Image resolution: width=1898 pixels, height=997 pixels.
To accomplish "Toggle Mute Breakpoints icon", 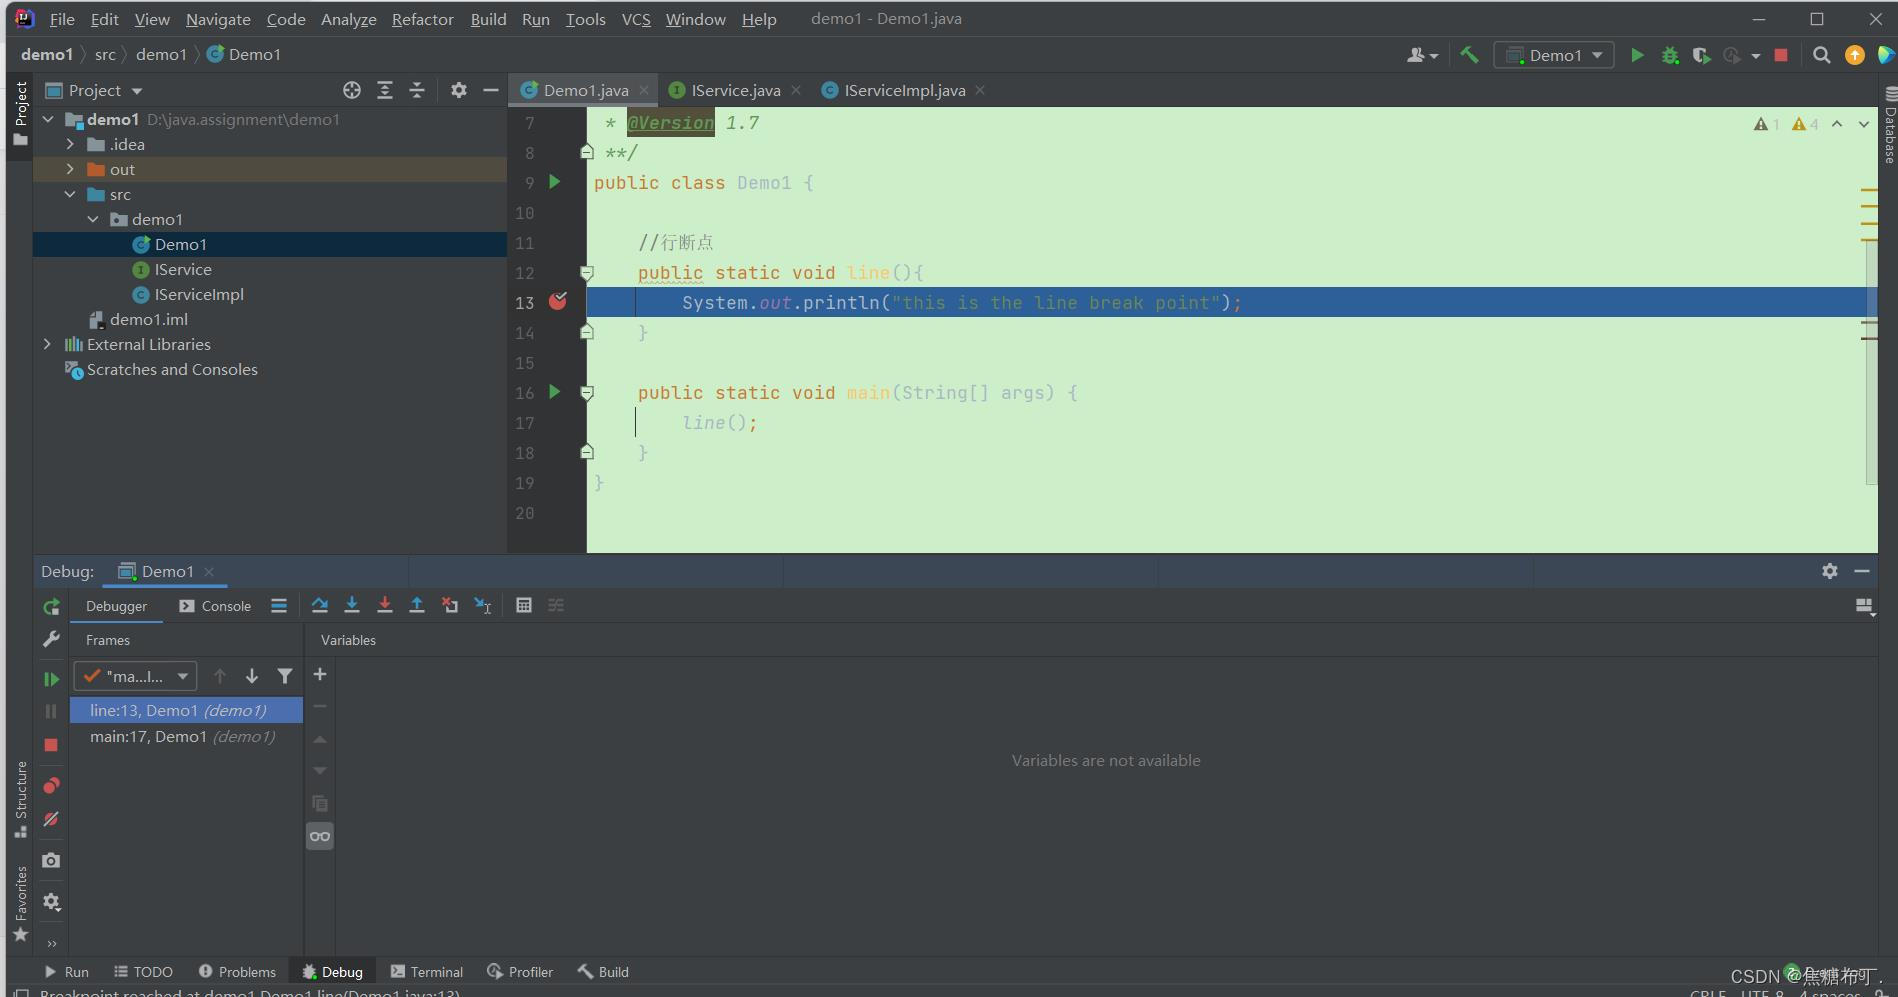I will point(51,819).
